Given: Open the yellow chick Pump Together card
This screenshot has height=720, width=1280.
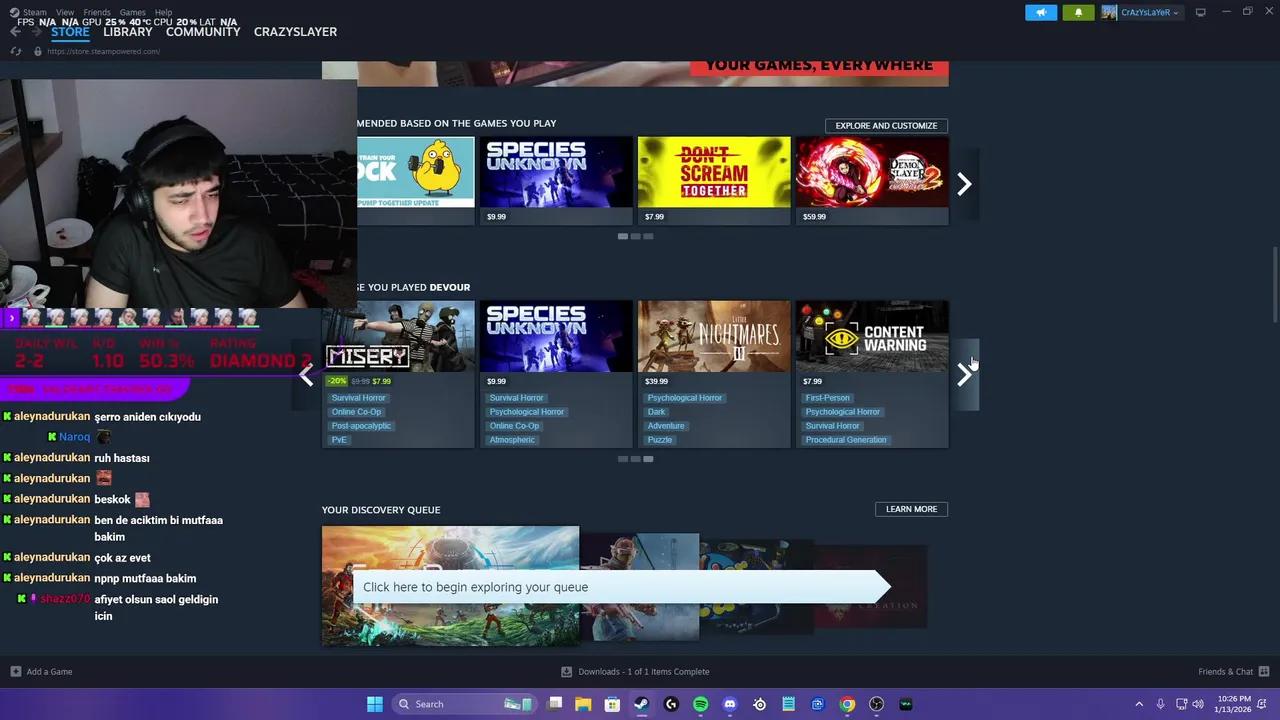Looking at the screenshot, I should pyautogui.click(x=416, y=180).
